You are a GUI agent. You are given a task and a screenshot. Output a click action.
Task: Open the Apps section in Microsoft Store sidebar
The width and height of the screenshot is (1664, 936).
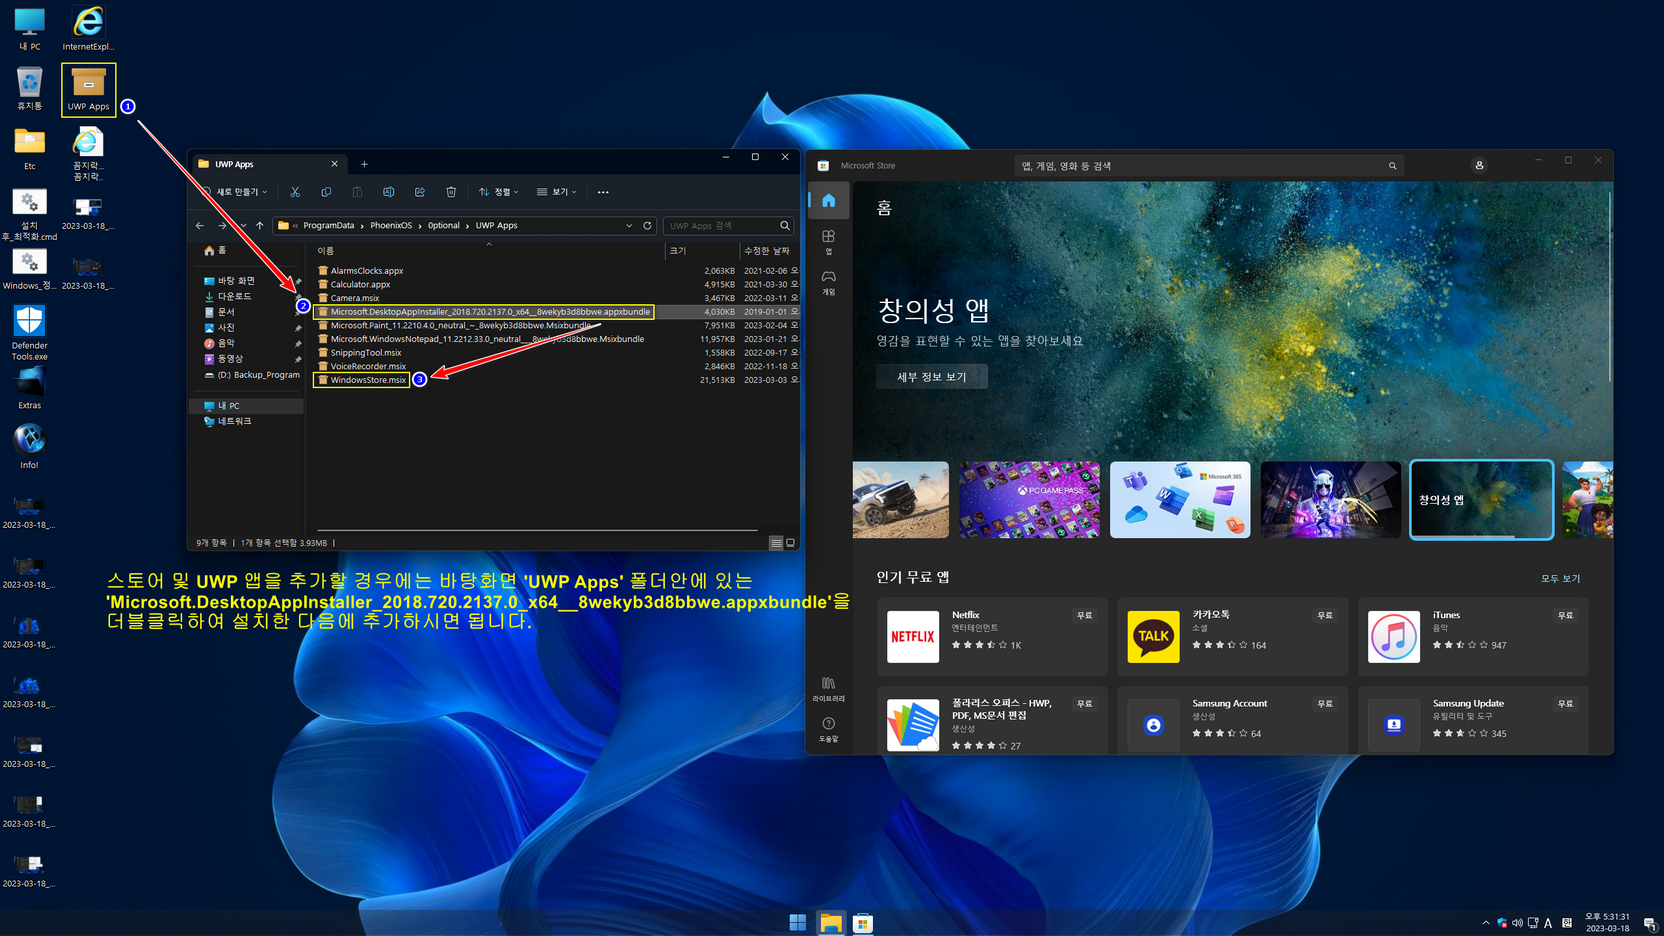pyautogui.click(x=829, y=242)
